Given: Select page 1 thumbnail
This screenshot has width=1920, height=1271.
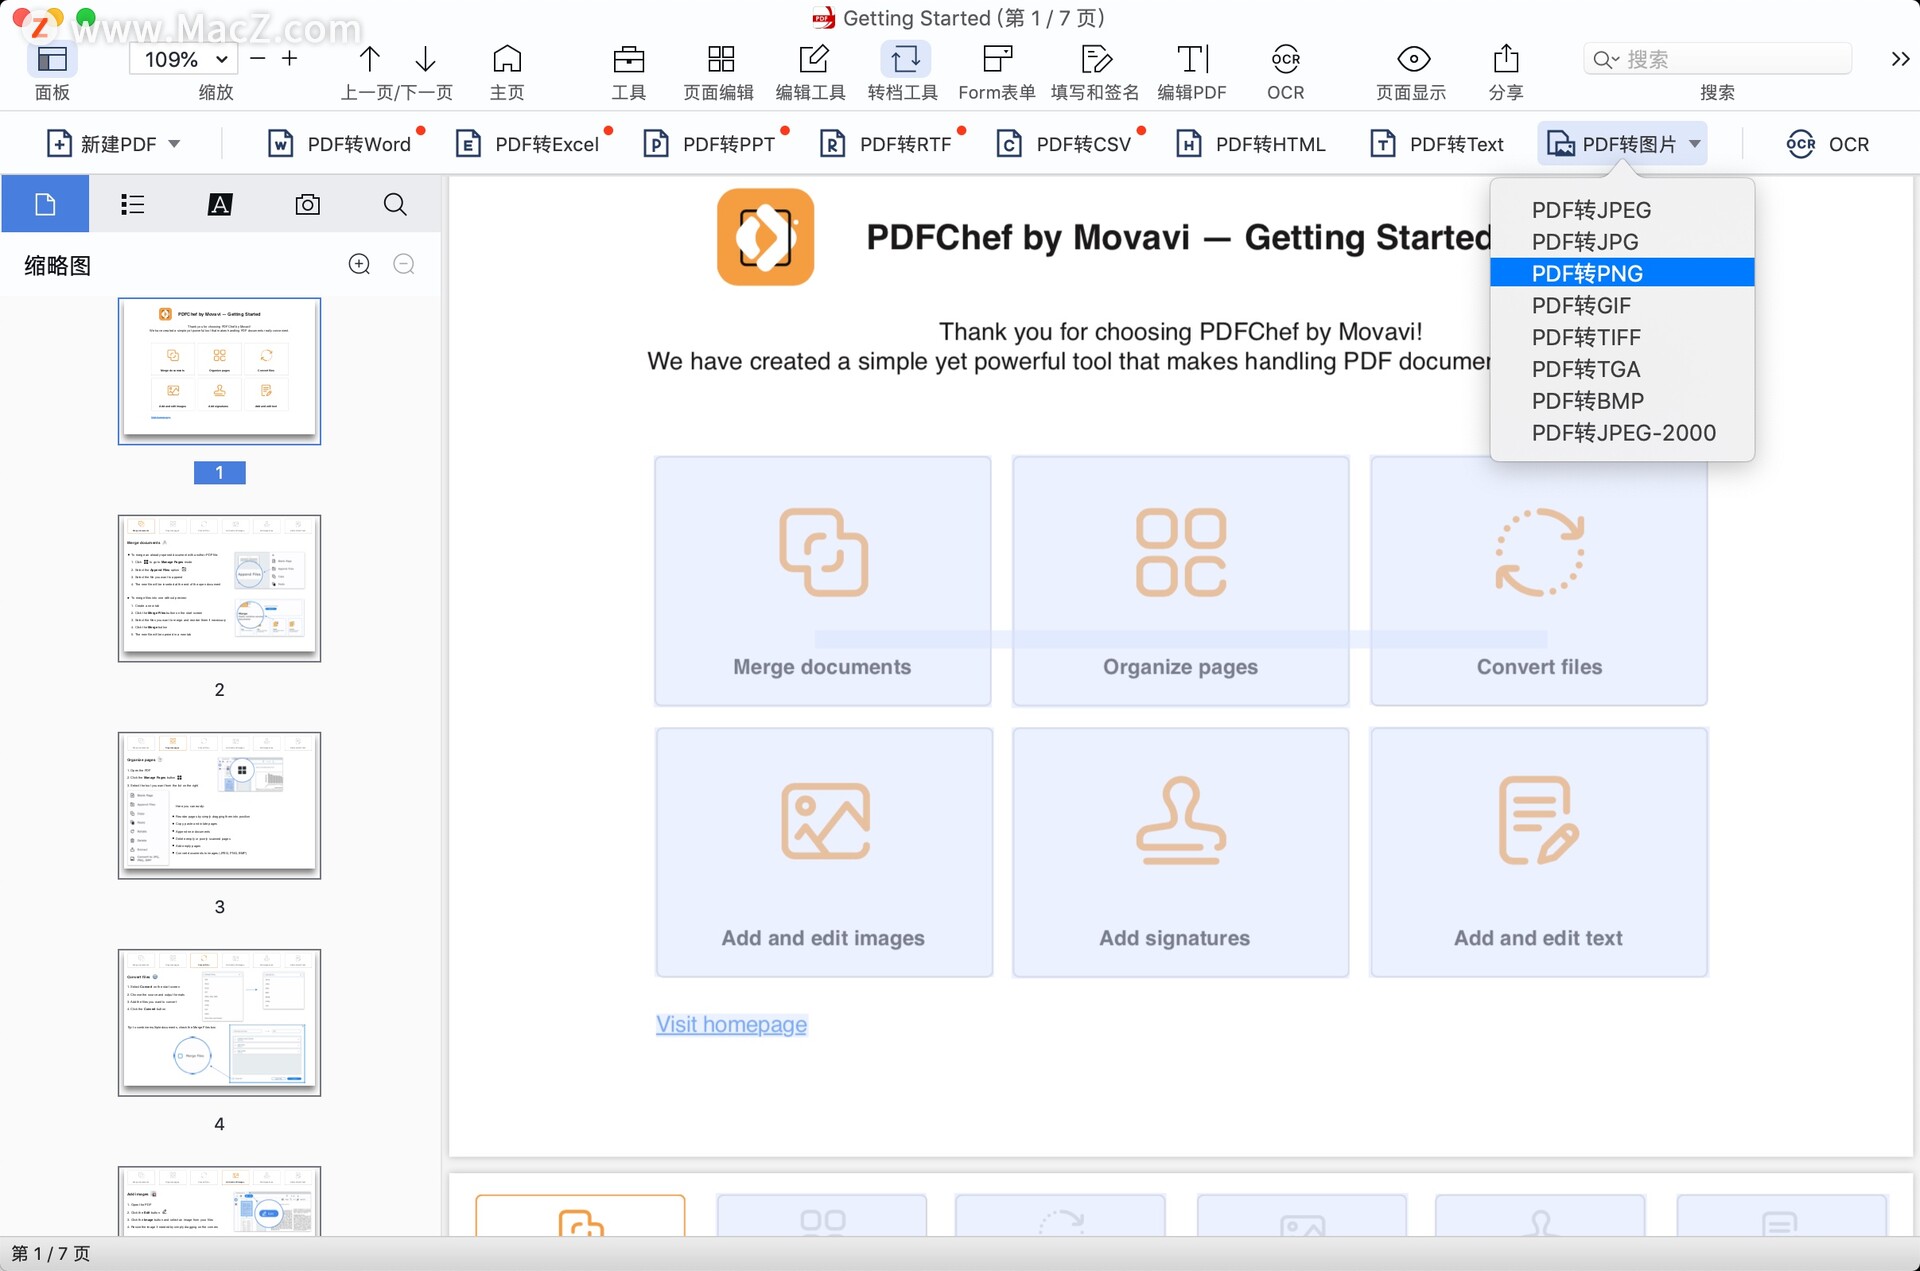Looking at the screenshot, I should pyautogui.click(x=219, y=371).
